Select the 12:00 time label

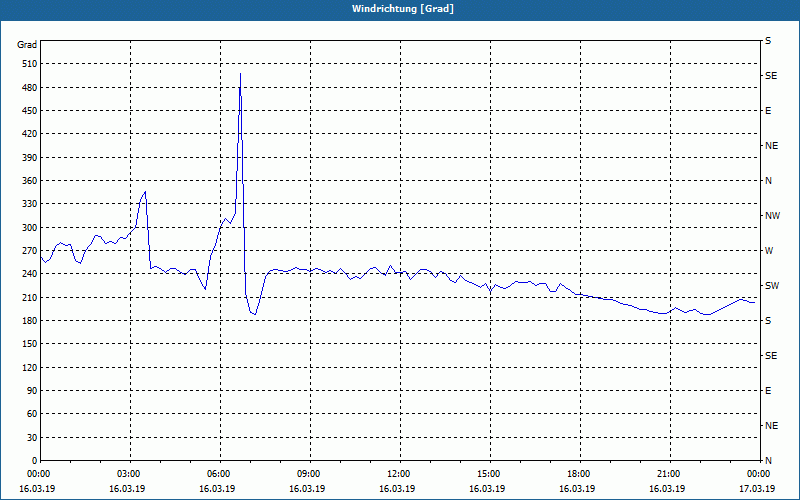tap(397, 474)
